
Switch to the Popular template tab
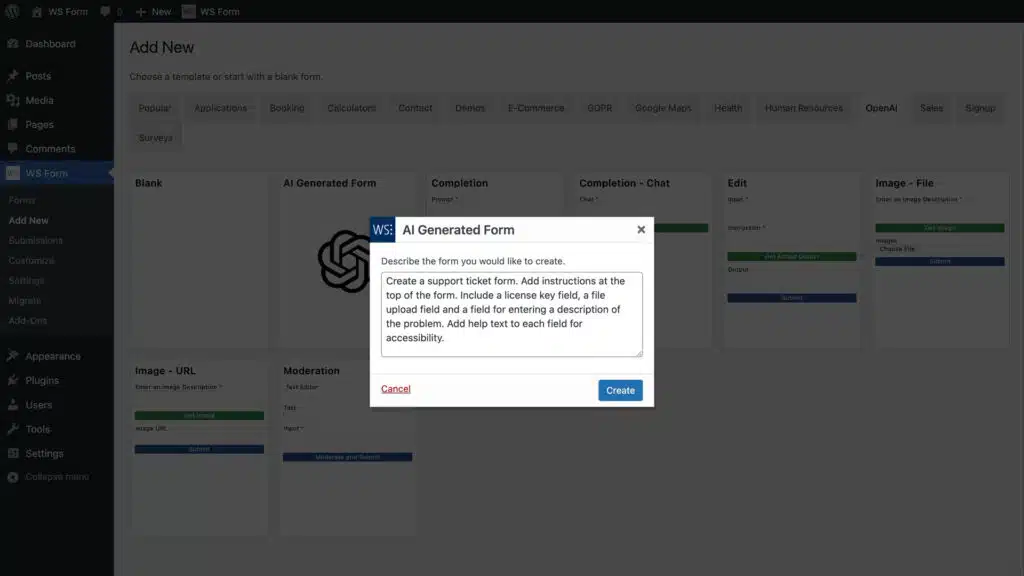pos(155,108)
